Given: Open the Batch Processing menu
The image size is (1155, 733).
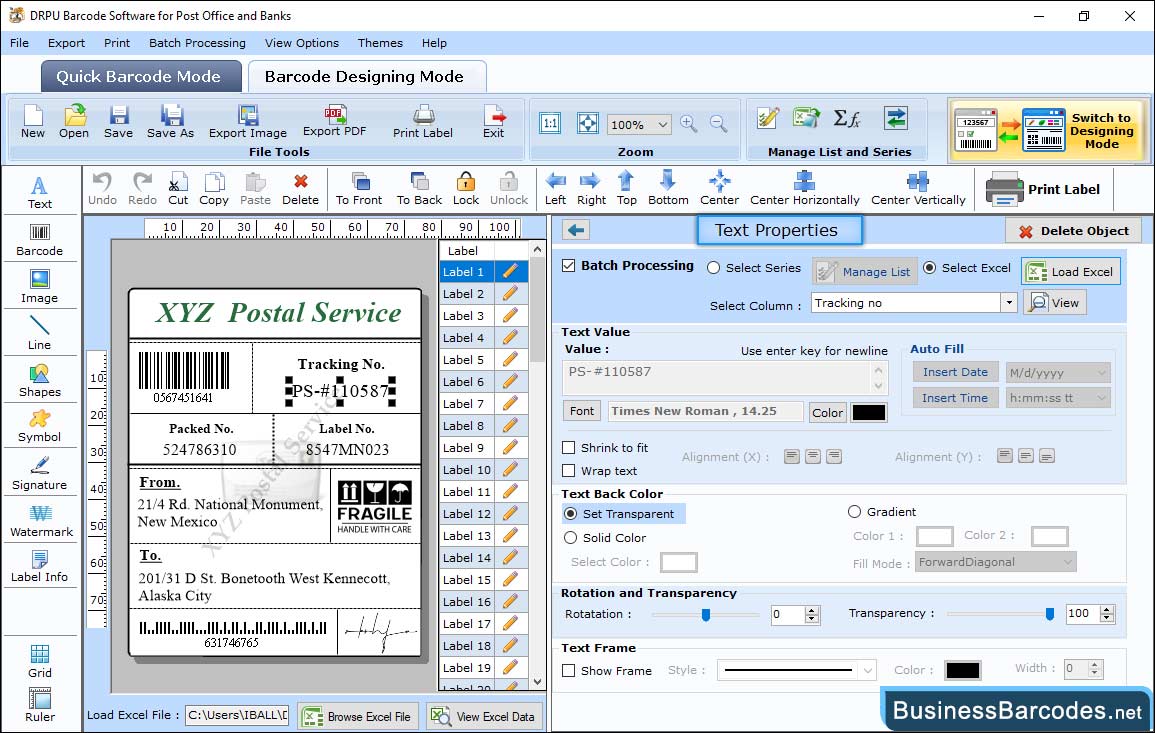Looking at the screenshot, I should coord(197,43).
